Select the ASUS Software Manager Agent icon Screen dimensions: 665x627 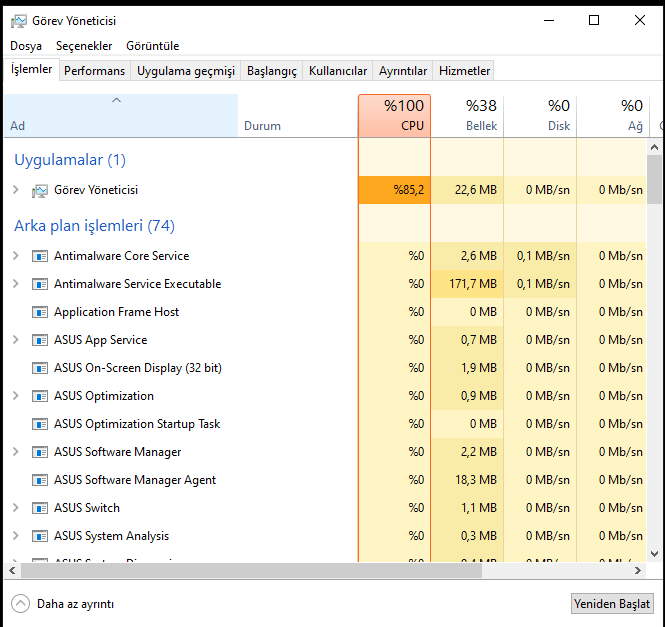click(40, 480)
